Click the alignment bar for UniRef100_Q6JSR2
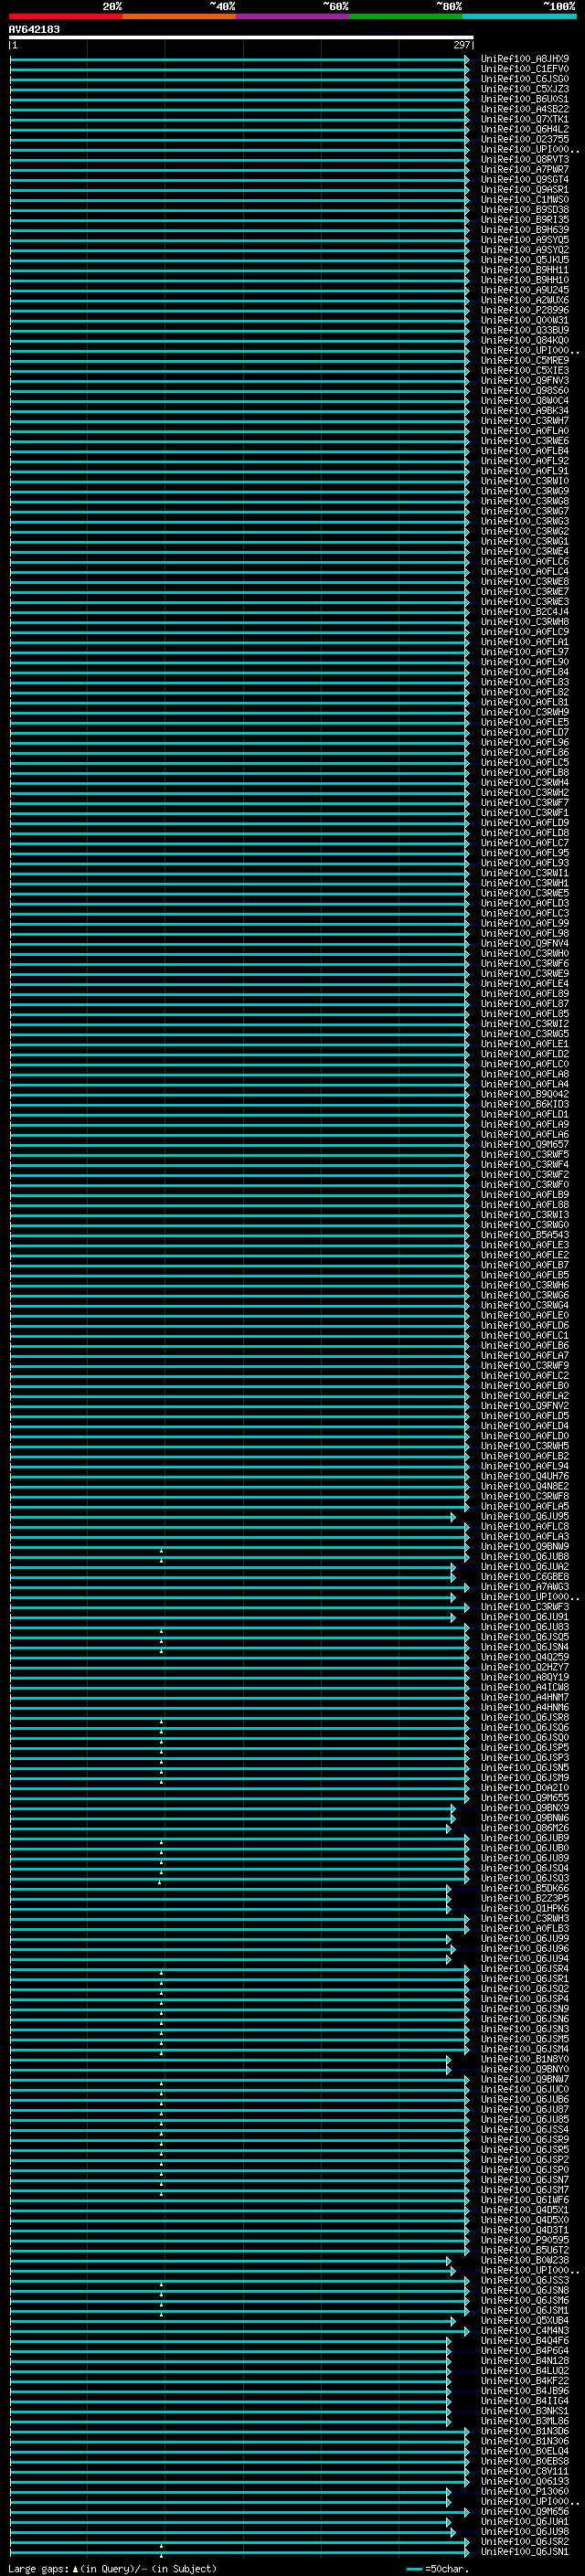The image size is (585, 2576). tap(239, 2542)
